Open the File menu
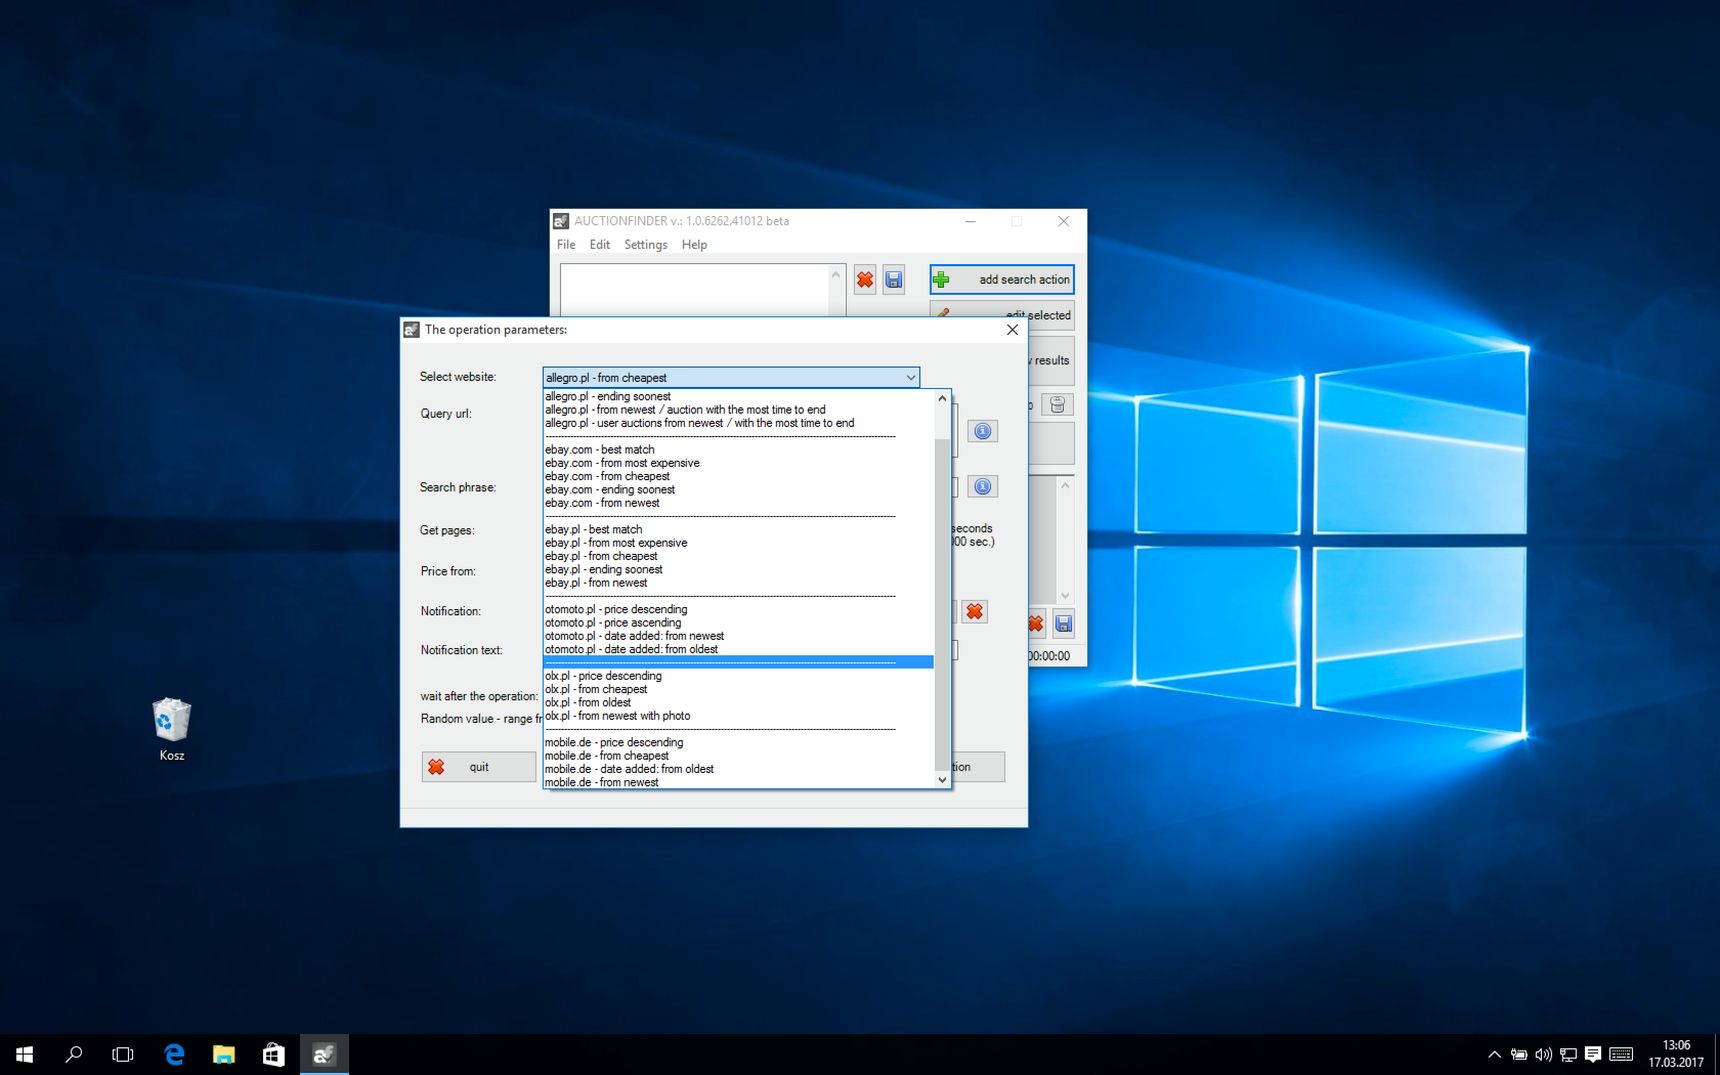 (566, 245)
